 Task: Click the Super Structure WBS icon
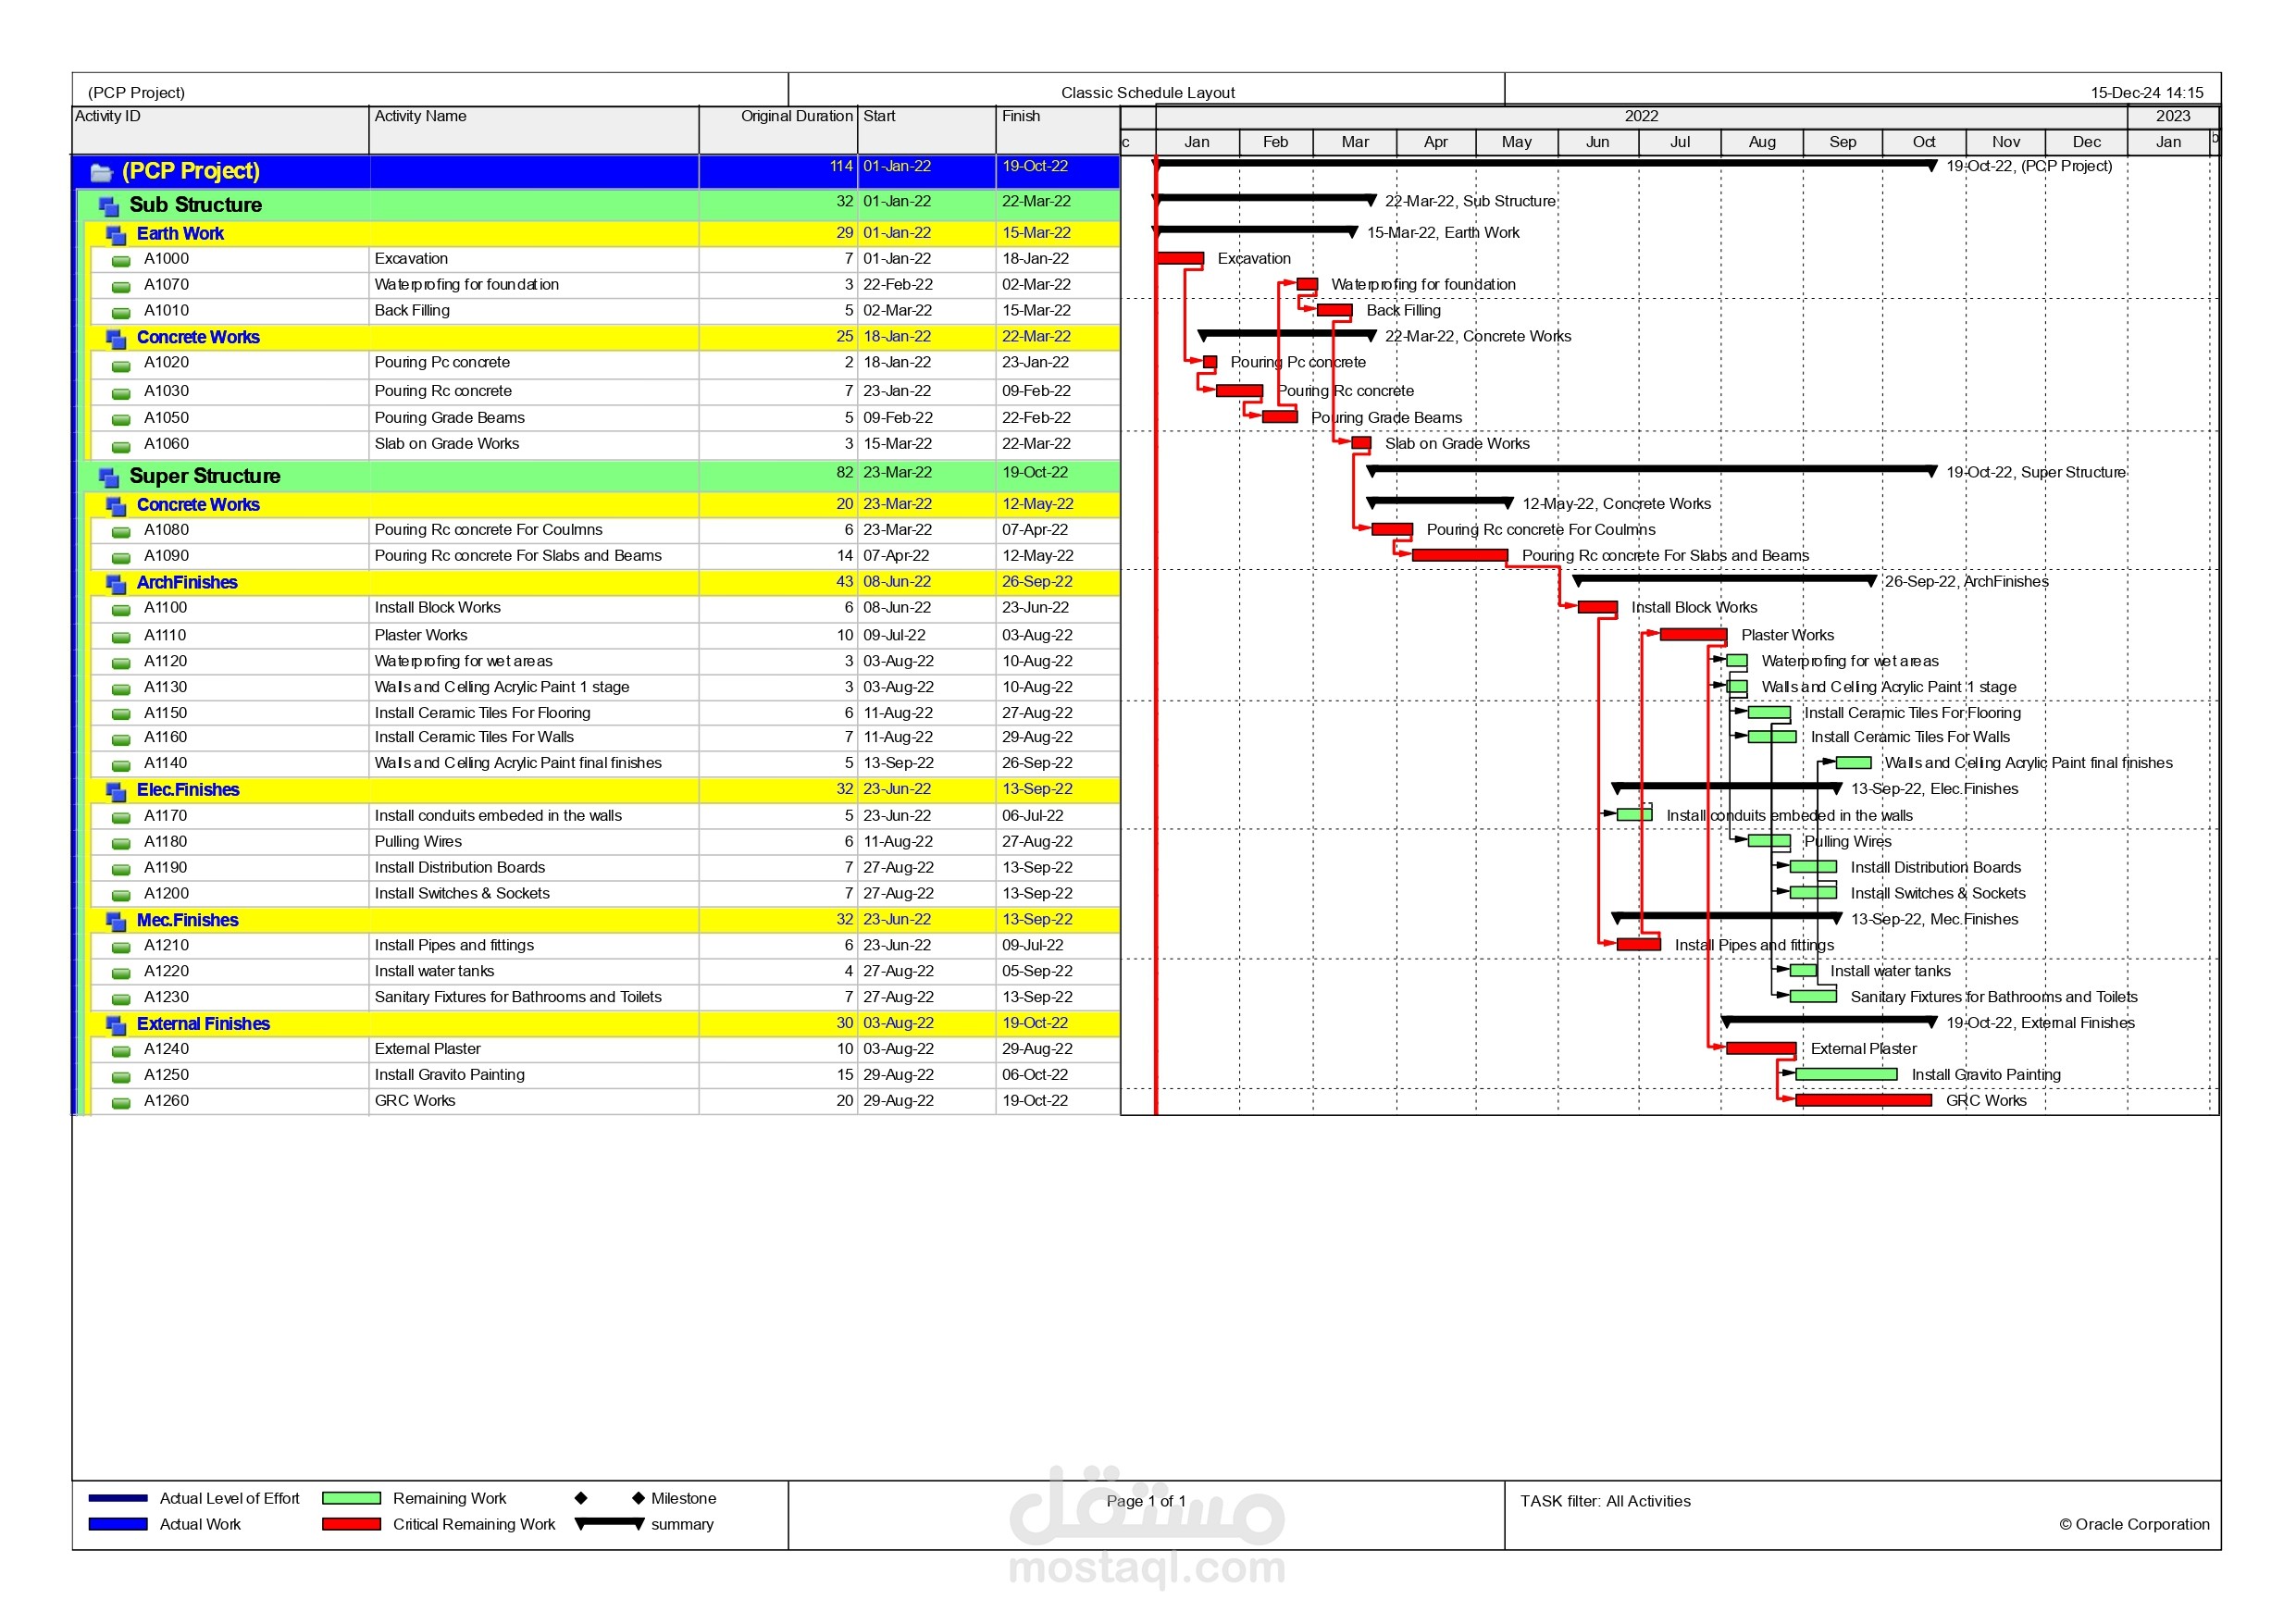pyautogui.click(x=108, y=477)
